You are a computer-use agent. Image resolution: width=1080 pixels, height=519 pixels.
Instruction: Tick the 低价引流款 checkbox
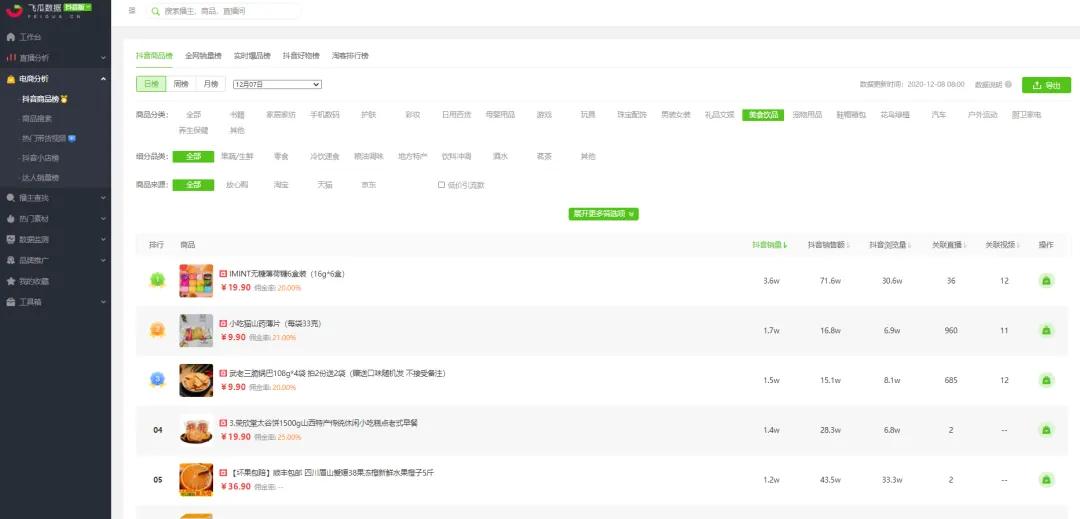[x=442, y=184]
